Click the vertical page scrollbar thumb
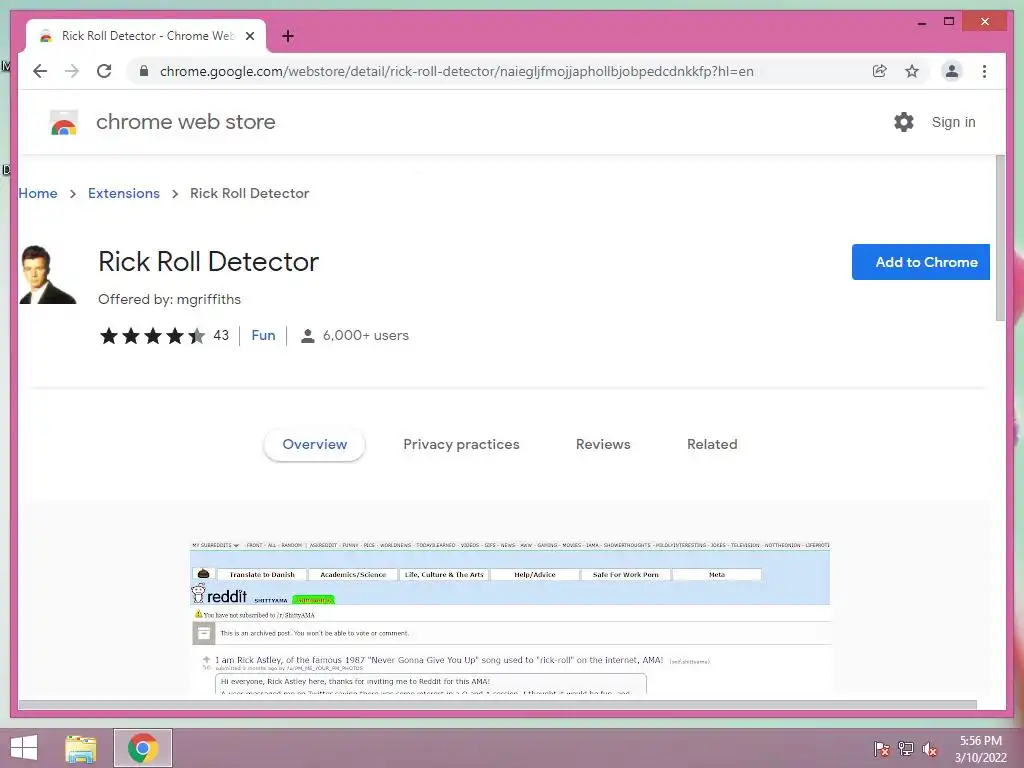 click(1000, 238)
